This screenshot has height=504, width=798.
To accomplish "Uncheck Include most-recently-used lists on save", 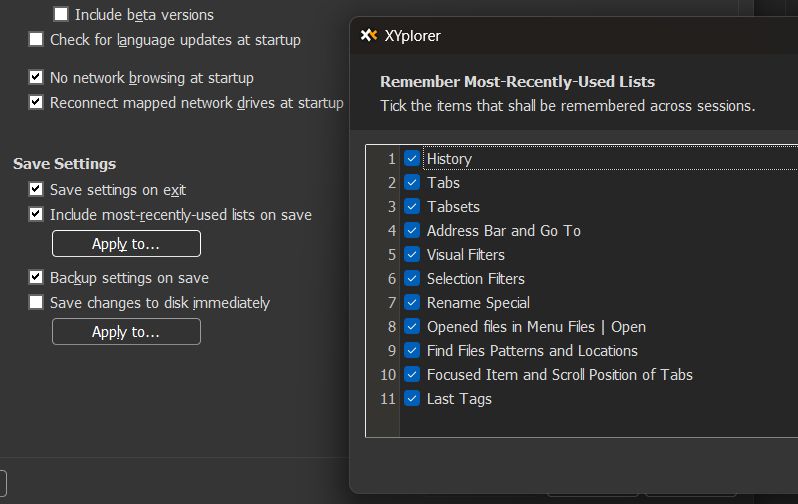I will pos(36,214).
